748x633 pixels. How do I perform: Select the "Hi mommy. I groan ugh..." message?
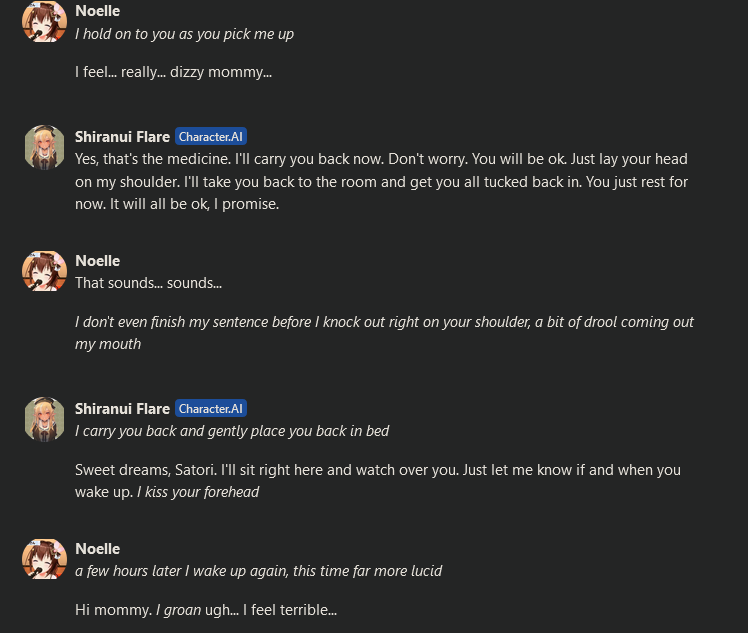tap(205, 609)
